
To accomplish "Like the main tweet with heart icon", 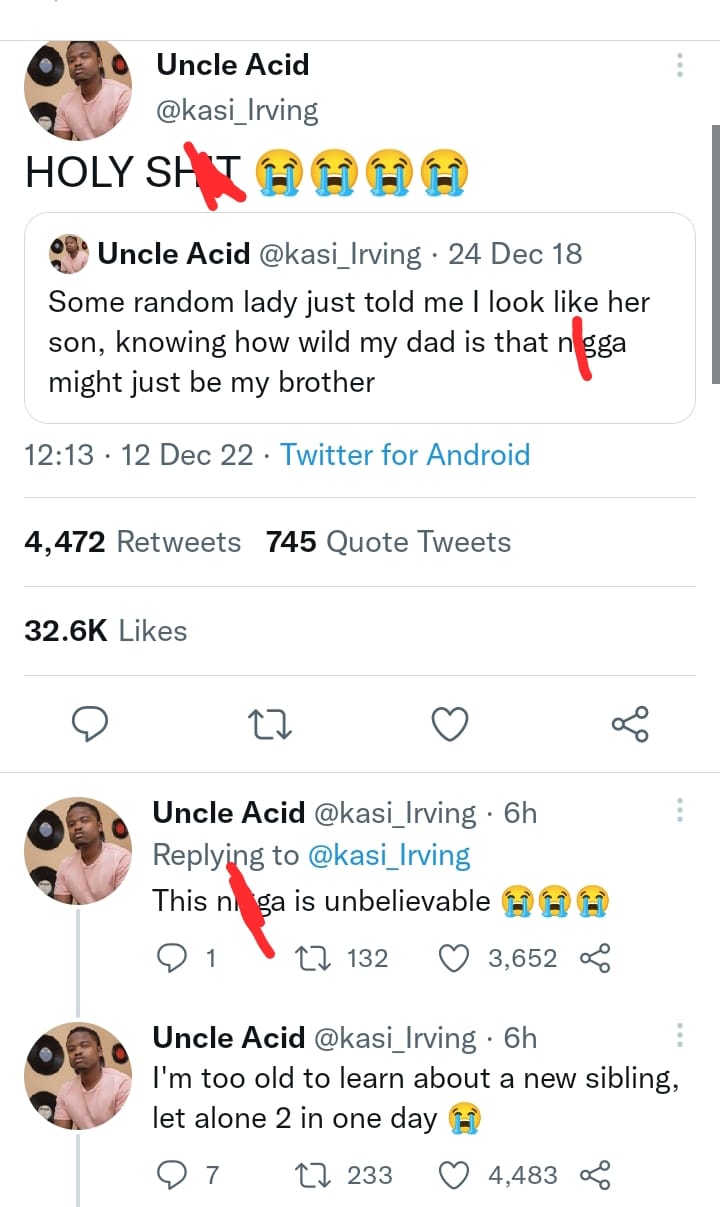I will click(x=450, y=724).
